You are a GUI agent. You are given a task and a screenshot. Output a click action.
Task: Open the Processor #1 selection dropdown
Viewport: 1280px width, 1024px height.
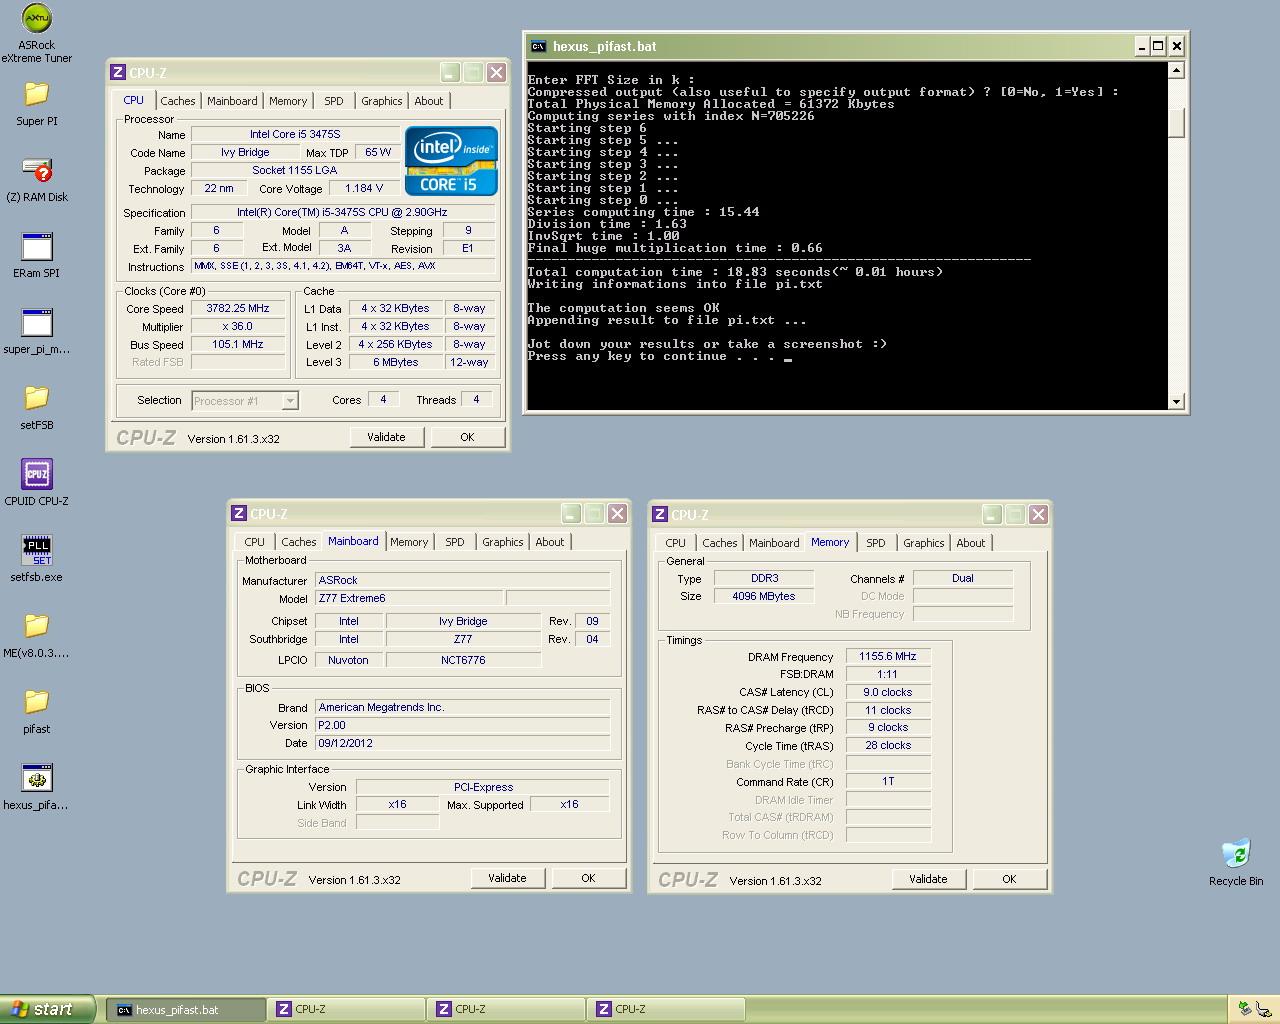[x=245, y=400]
